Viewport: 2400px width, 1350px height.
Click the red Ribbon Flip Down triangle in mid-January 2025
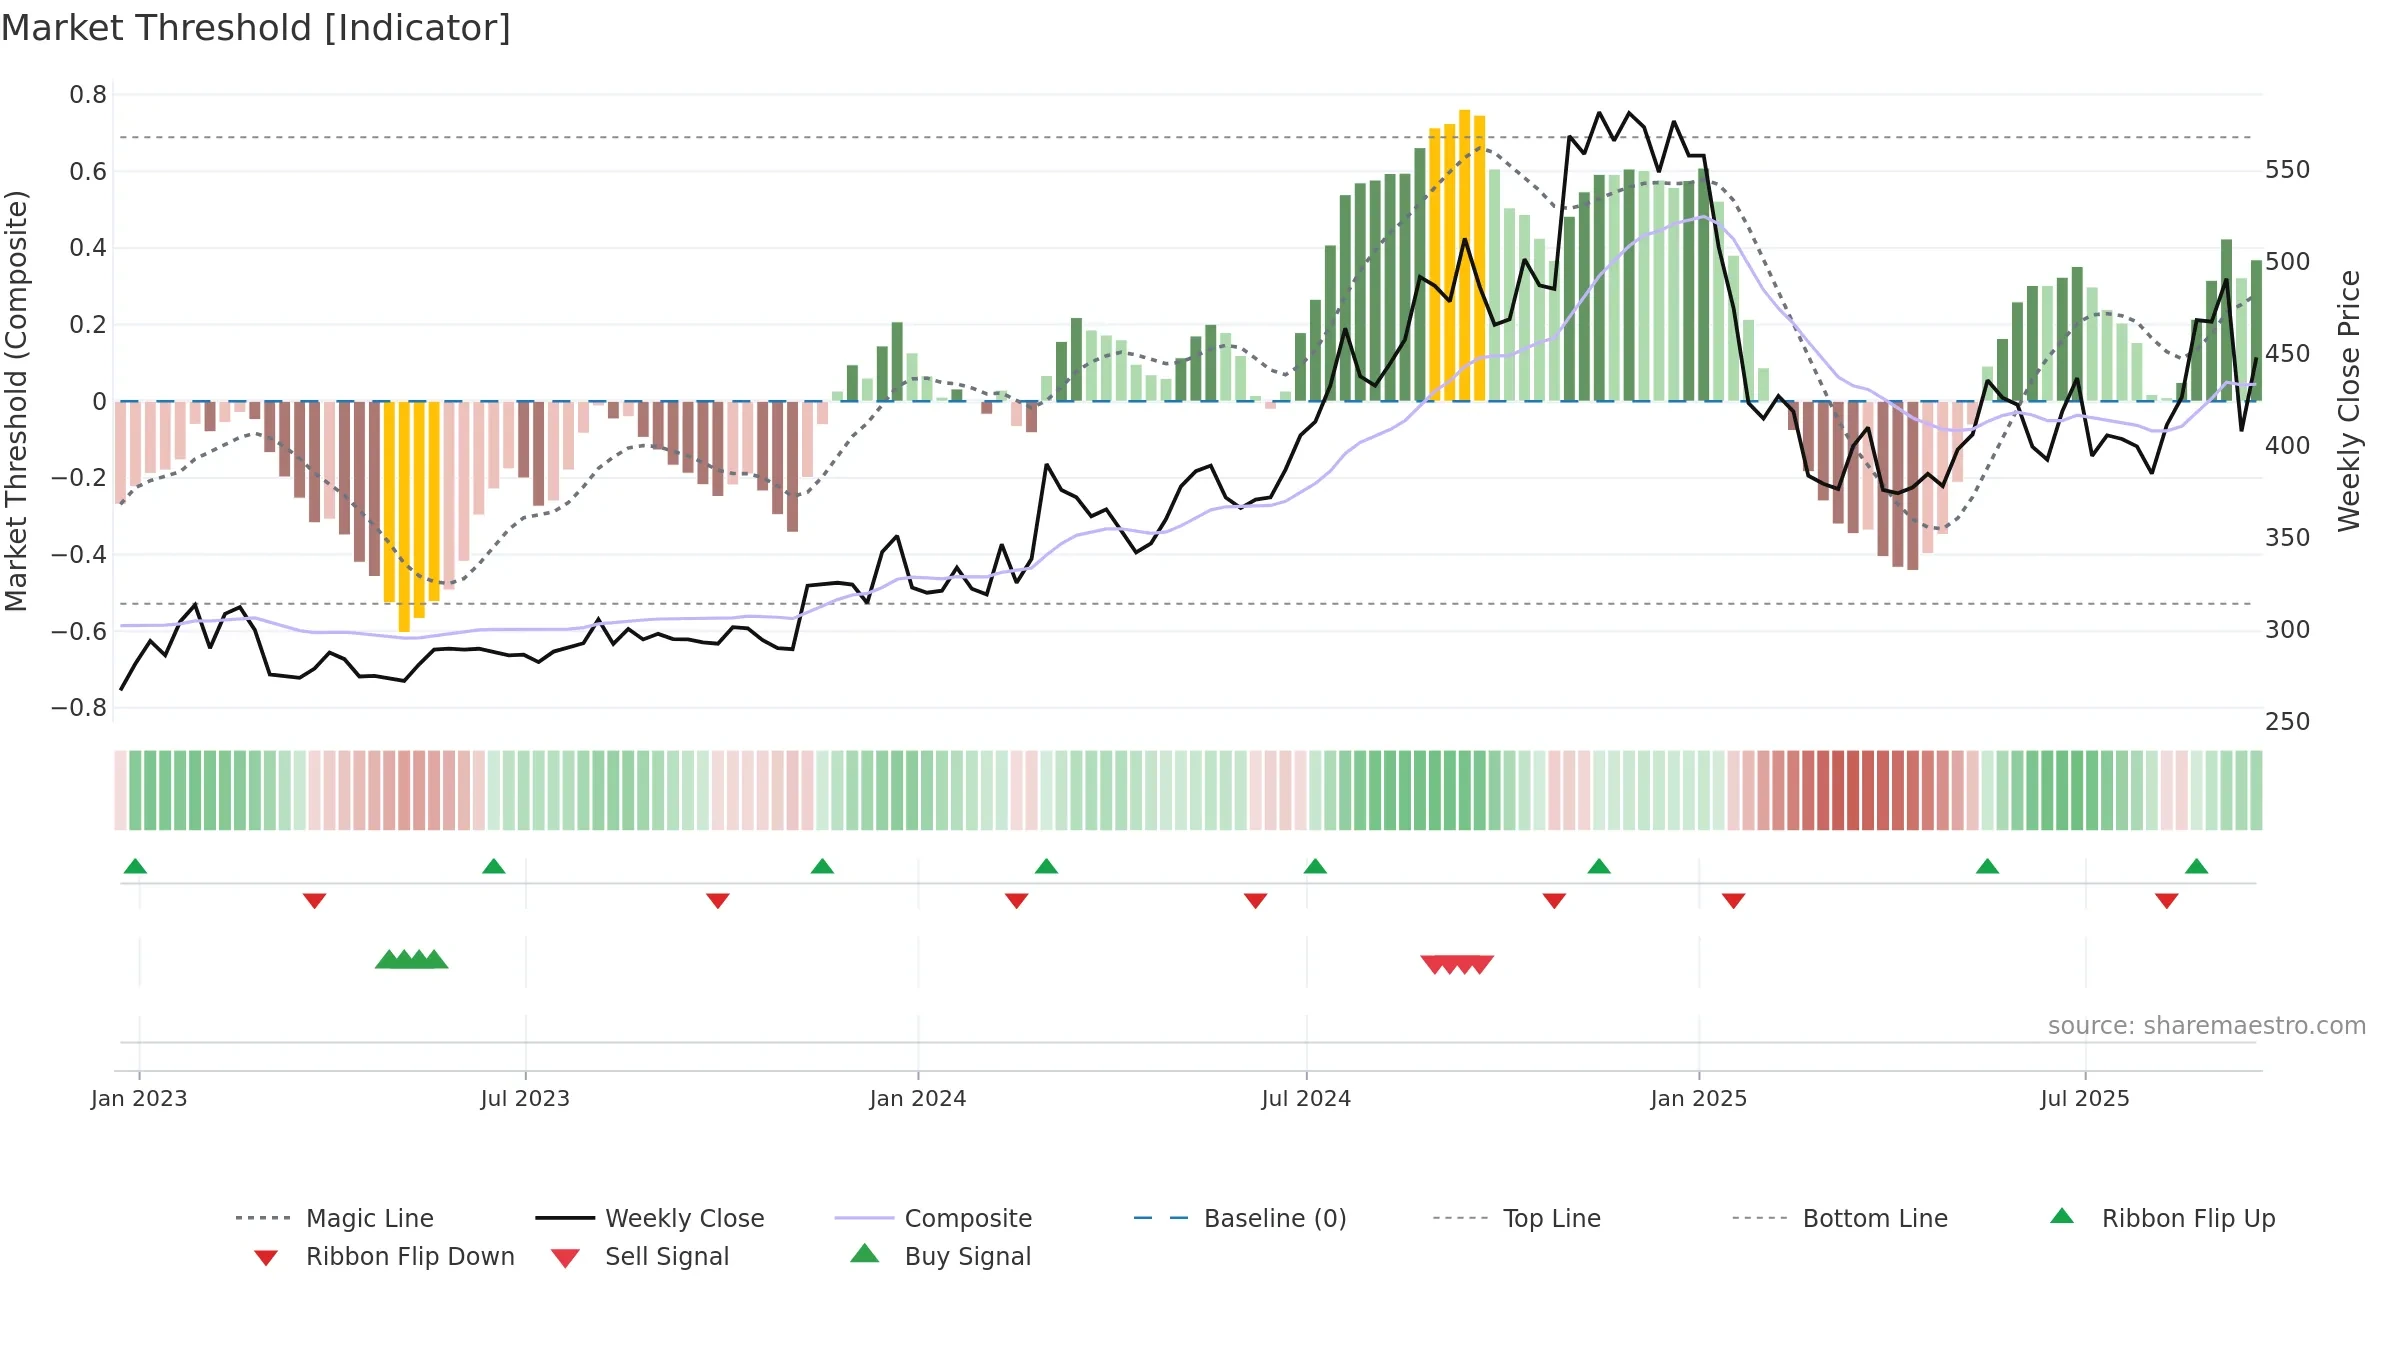pyautogui.click(x=1733, y=901)
